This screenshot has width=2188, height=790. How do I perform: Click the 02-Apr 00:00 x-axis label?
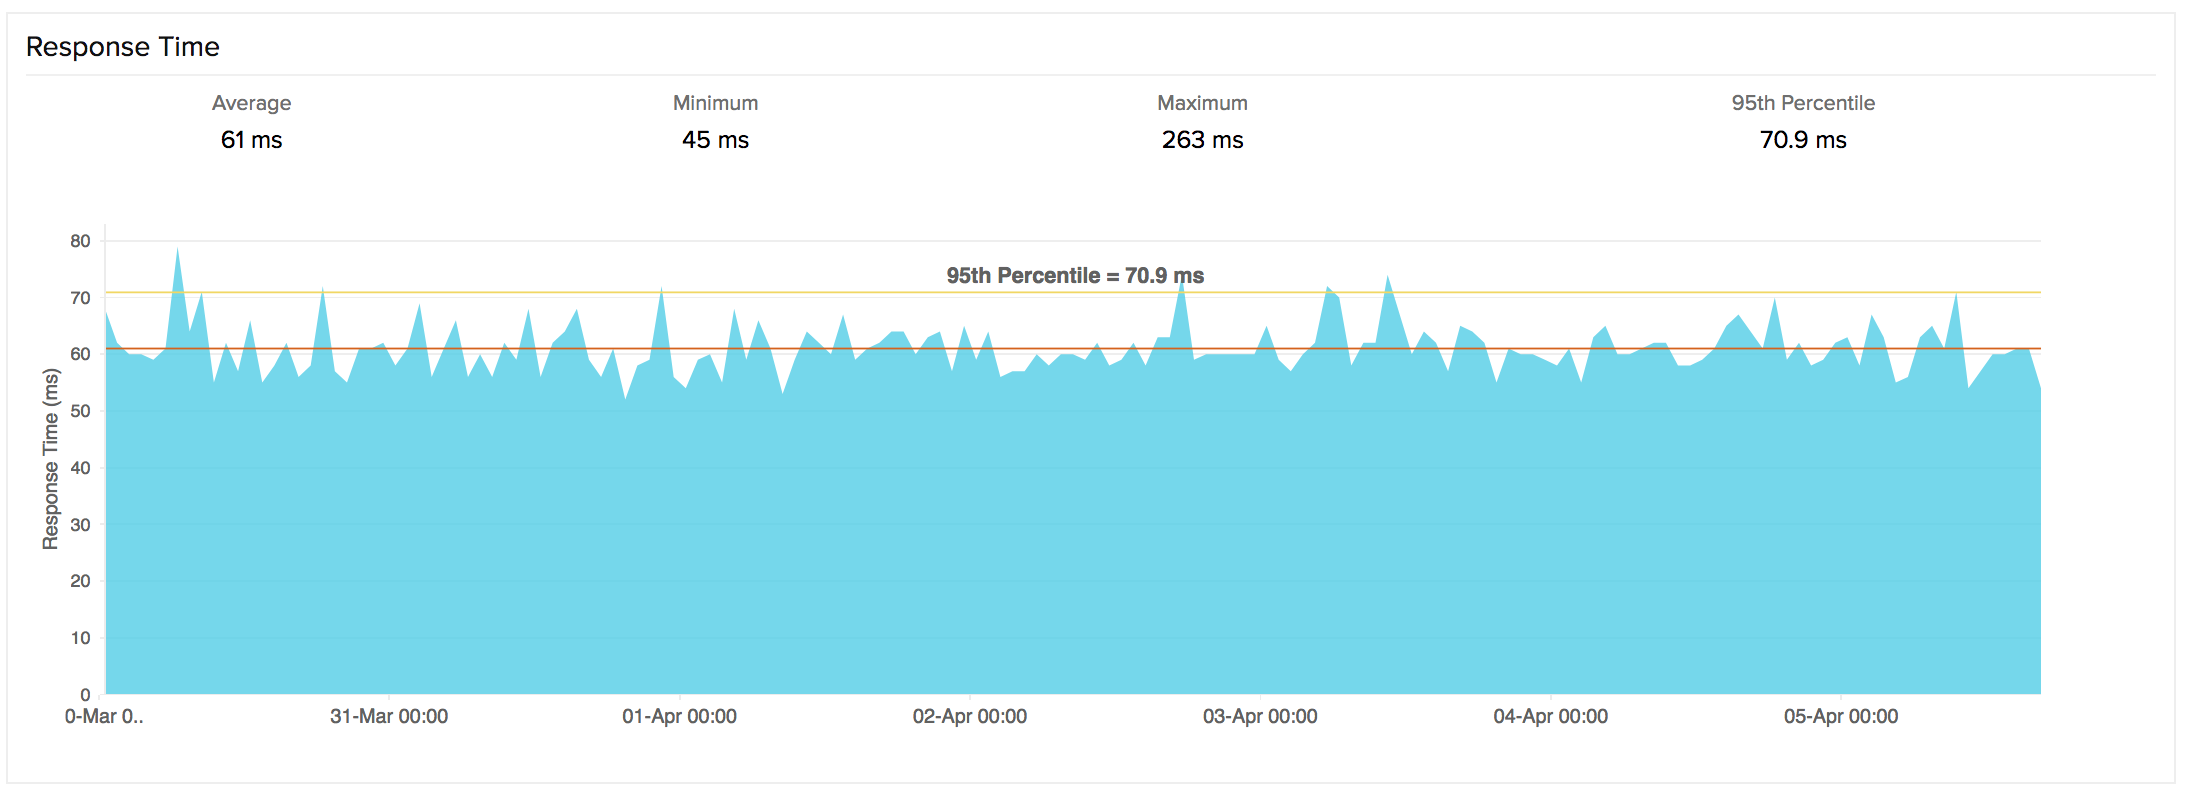tap(969, 717)
